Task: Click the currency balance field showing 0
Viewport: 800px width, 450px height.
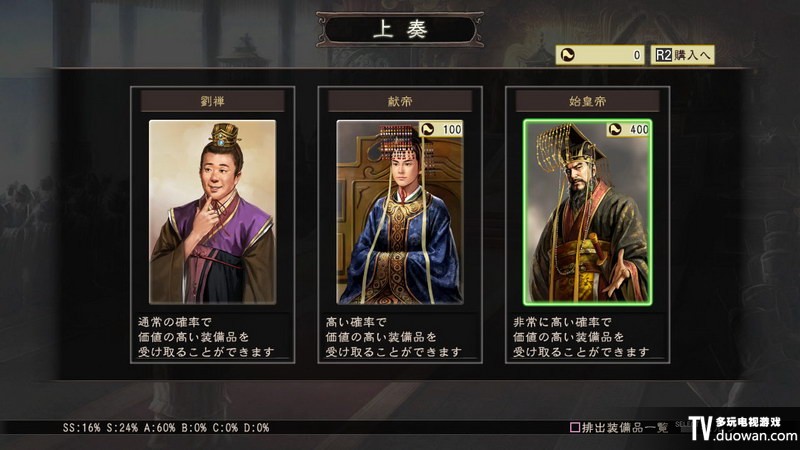Action: click(x=600, y=55)
